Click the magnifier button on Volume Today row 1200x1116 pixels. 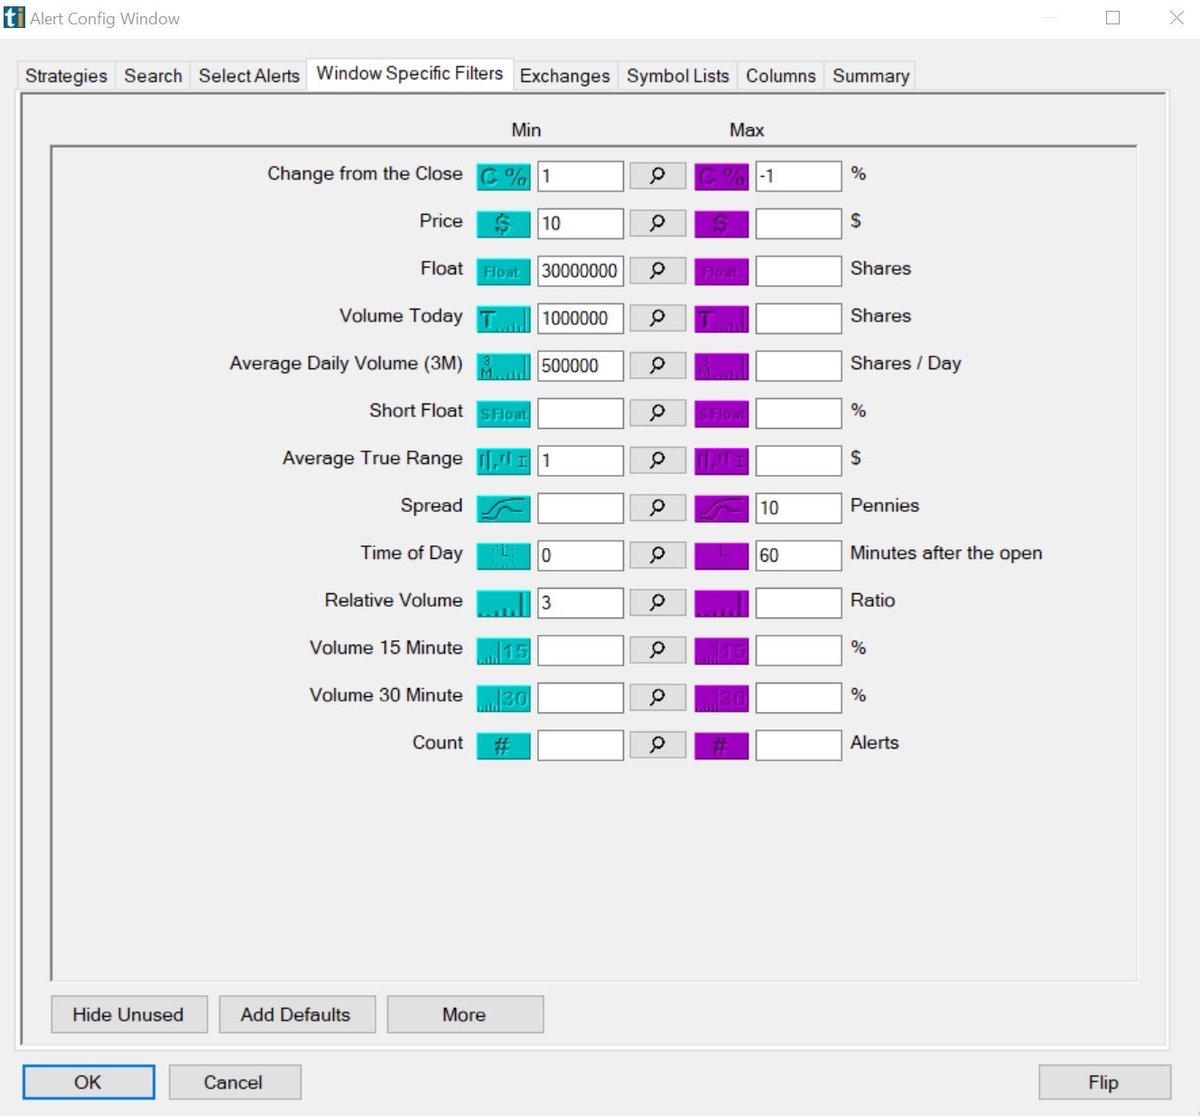657,318
